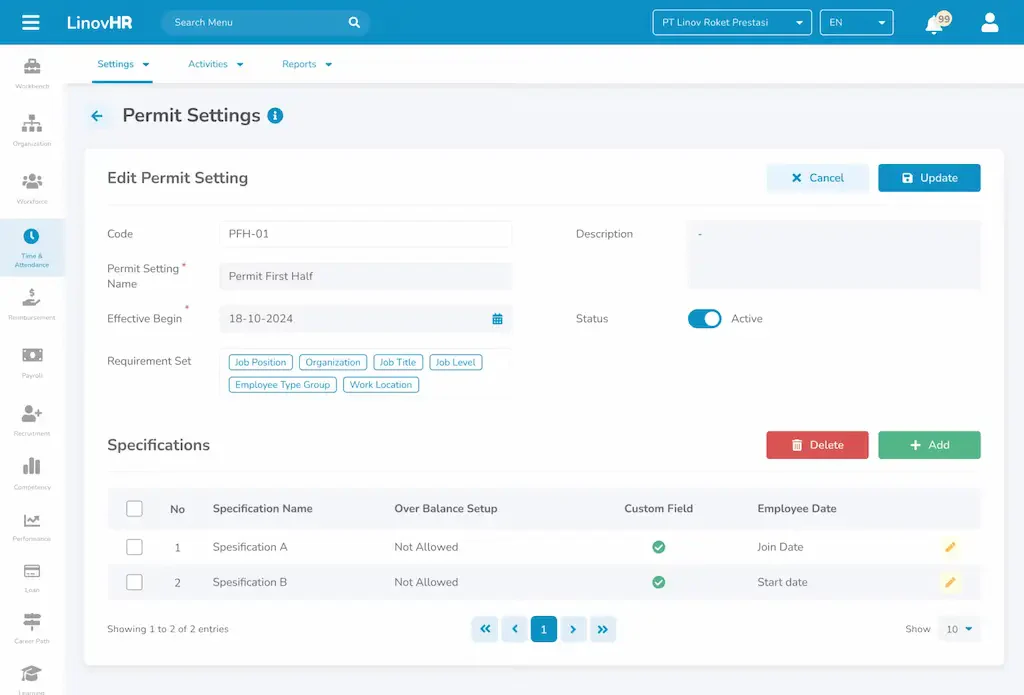Expand the Activities menu

[216, 64]
